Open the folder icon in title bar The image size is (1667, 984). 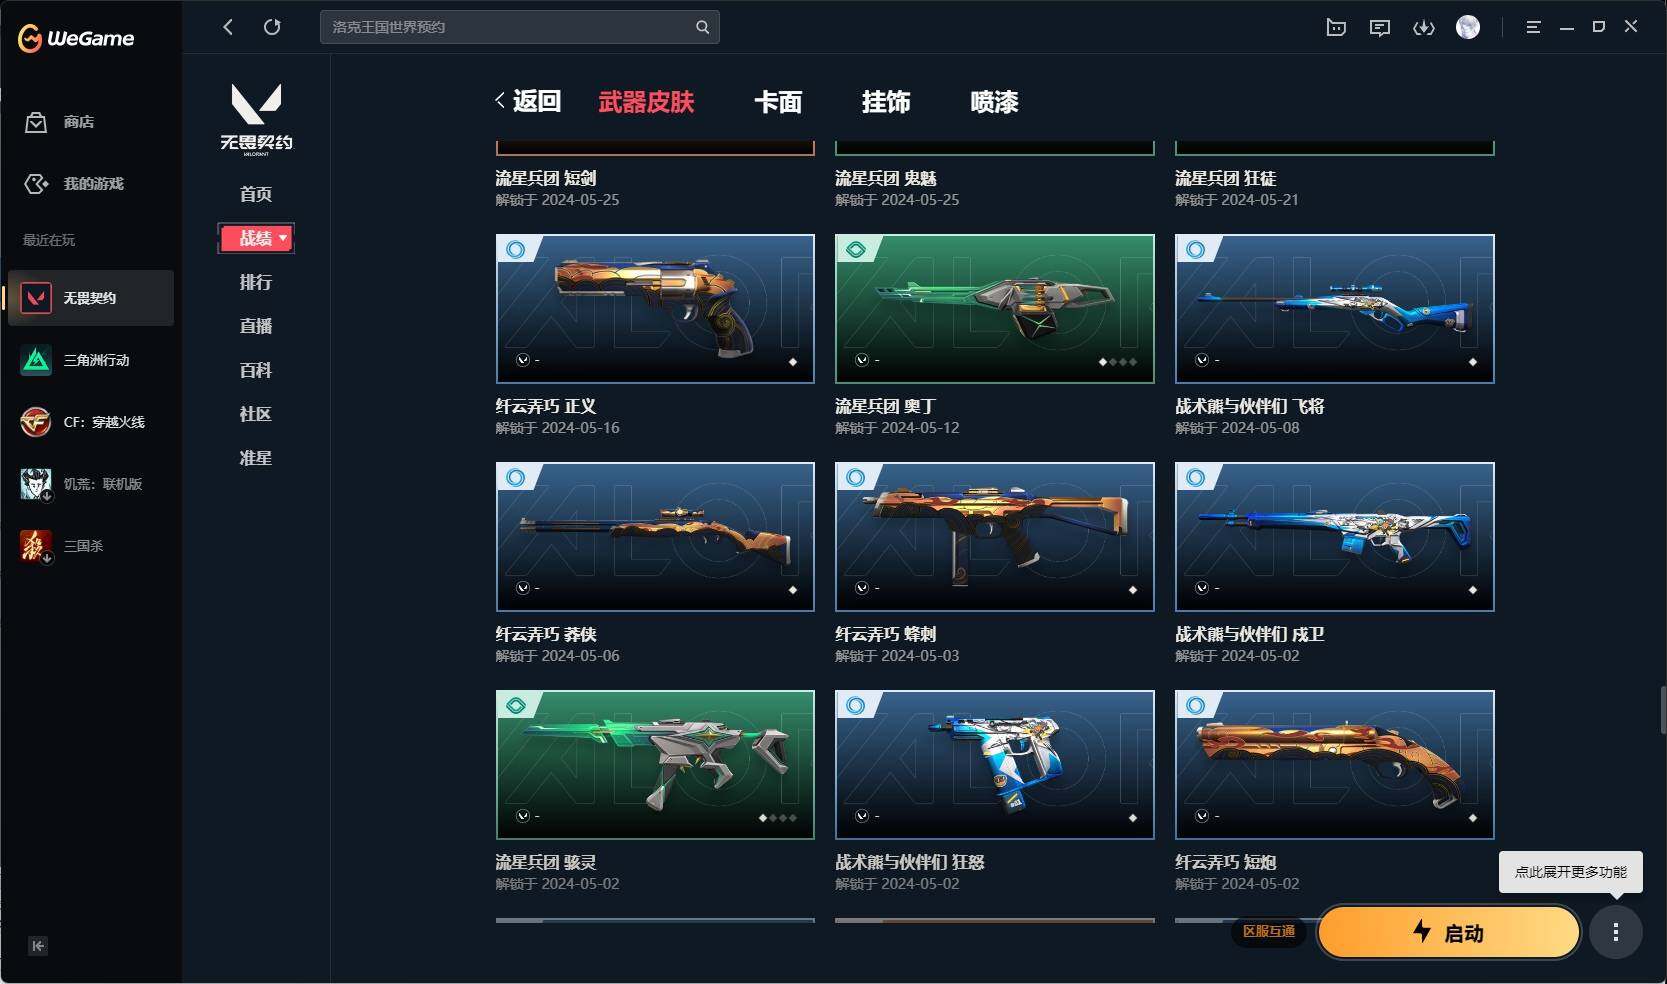coord(1336,28)
